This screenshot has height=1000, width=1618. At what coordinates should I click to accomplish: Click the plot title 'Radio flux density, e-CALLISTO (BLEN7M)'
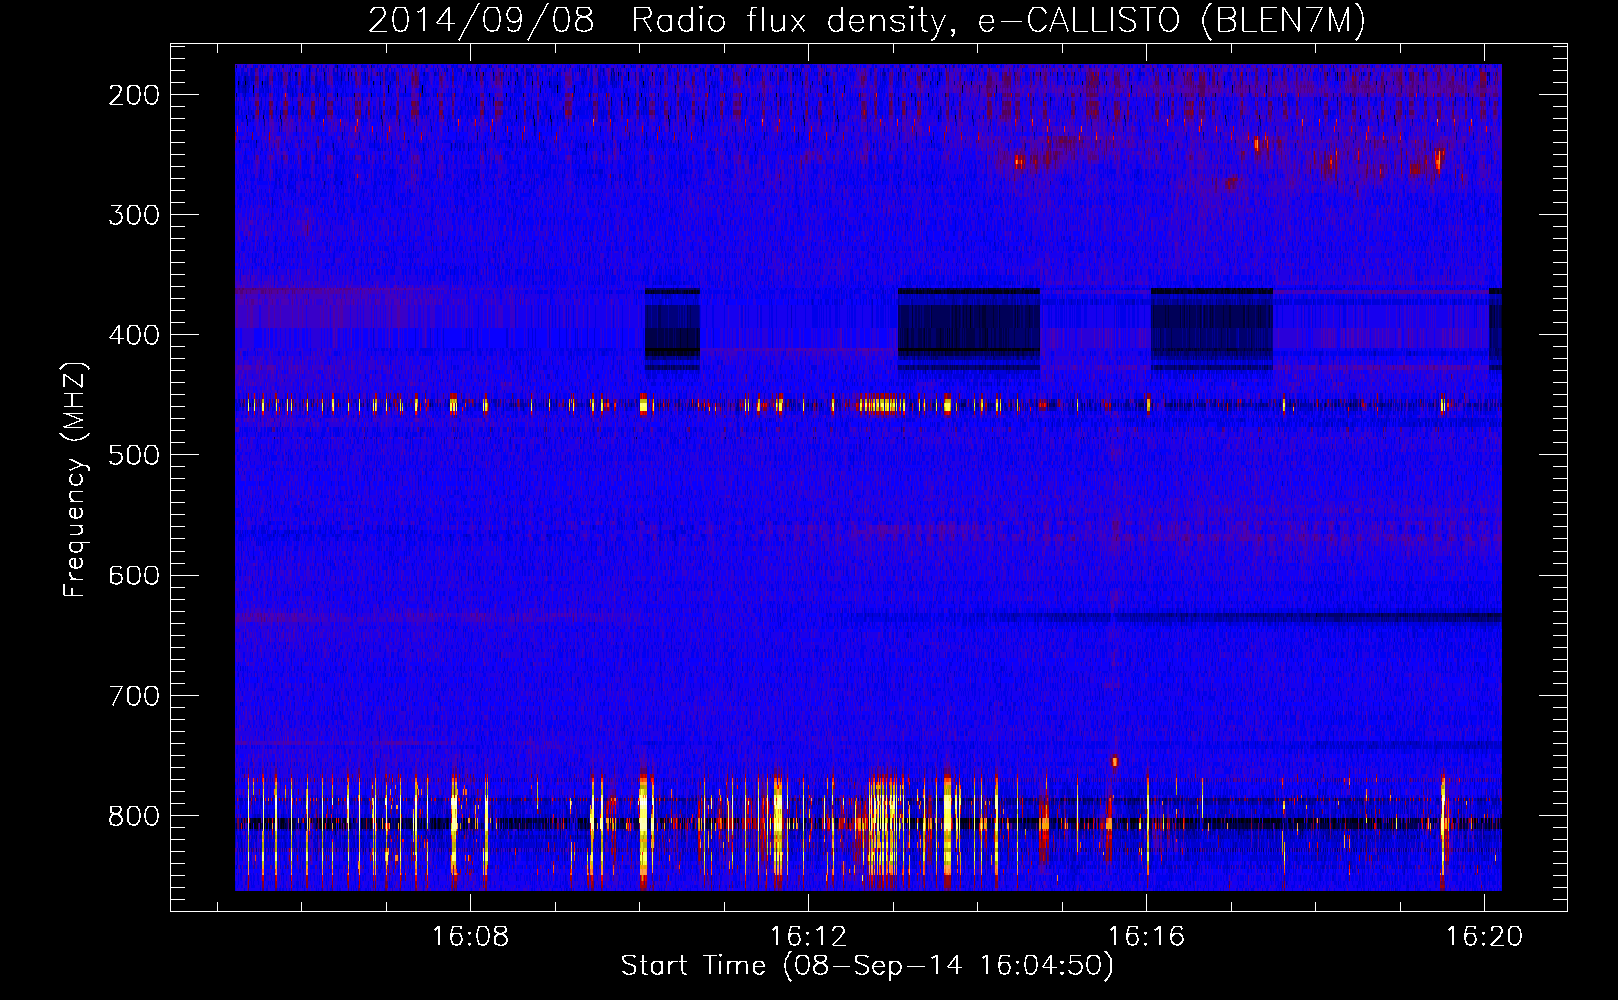tap(998, 21)
